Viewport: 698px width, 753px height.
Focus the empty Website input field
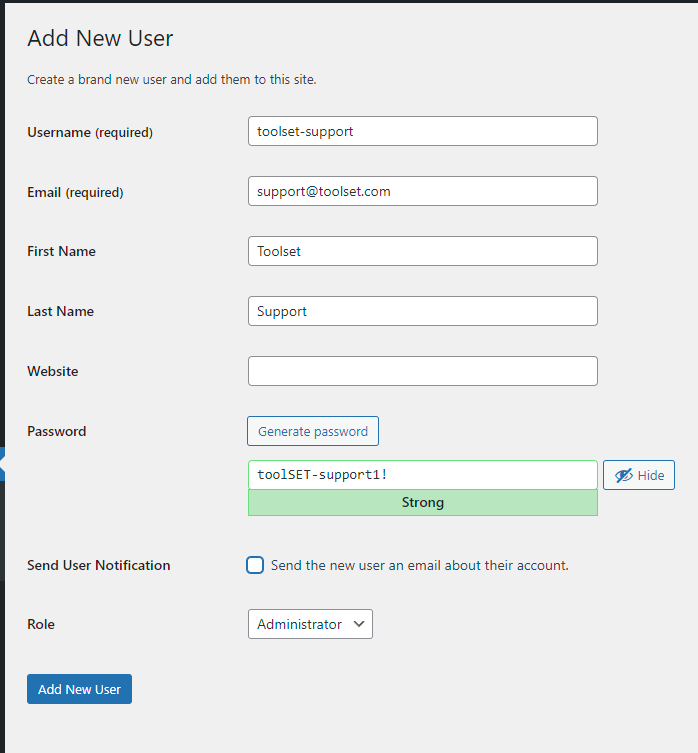point(423,371)
